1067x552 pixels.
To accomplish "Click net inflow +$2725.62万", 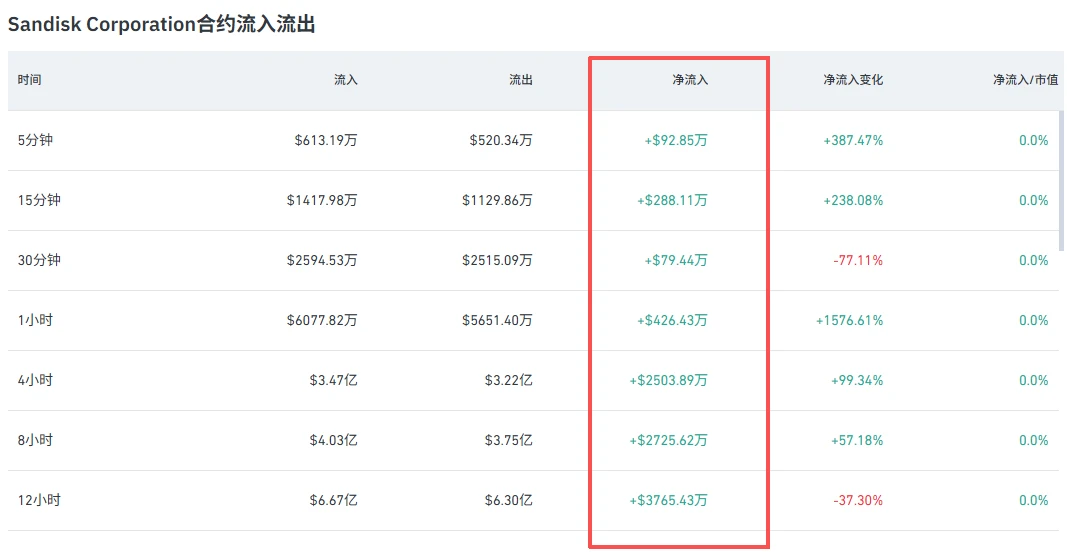I will click(668, 440).
